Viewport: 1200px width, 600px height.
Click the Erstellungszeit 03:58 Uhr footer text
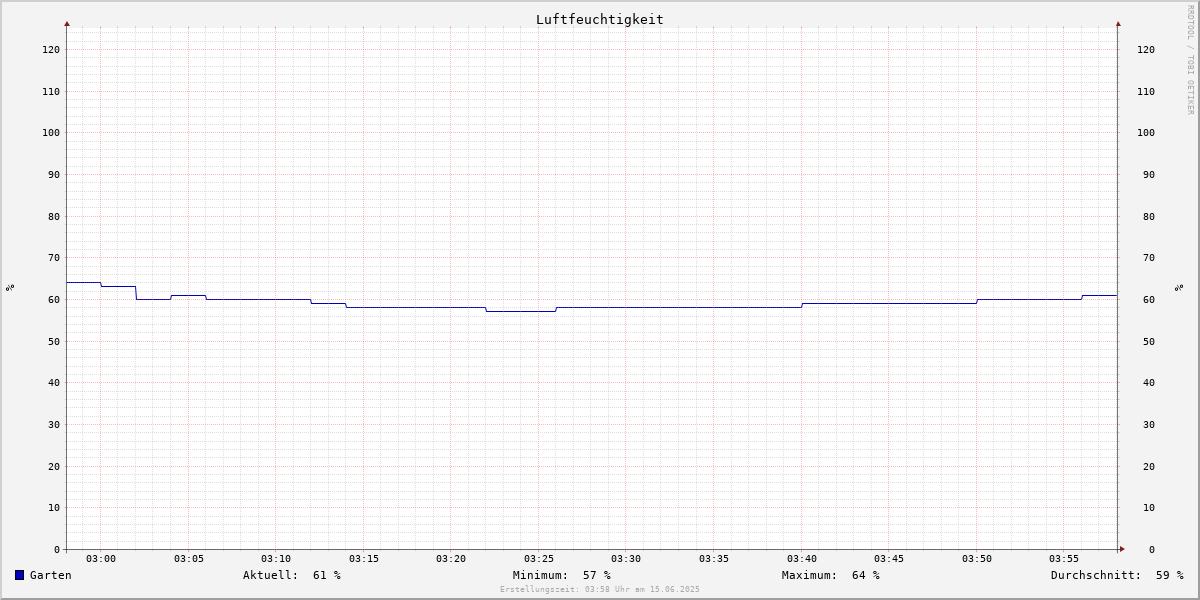coord(600,589)
